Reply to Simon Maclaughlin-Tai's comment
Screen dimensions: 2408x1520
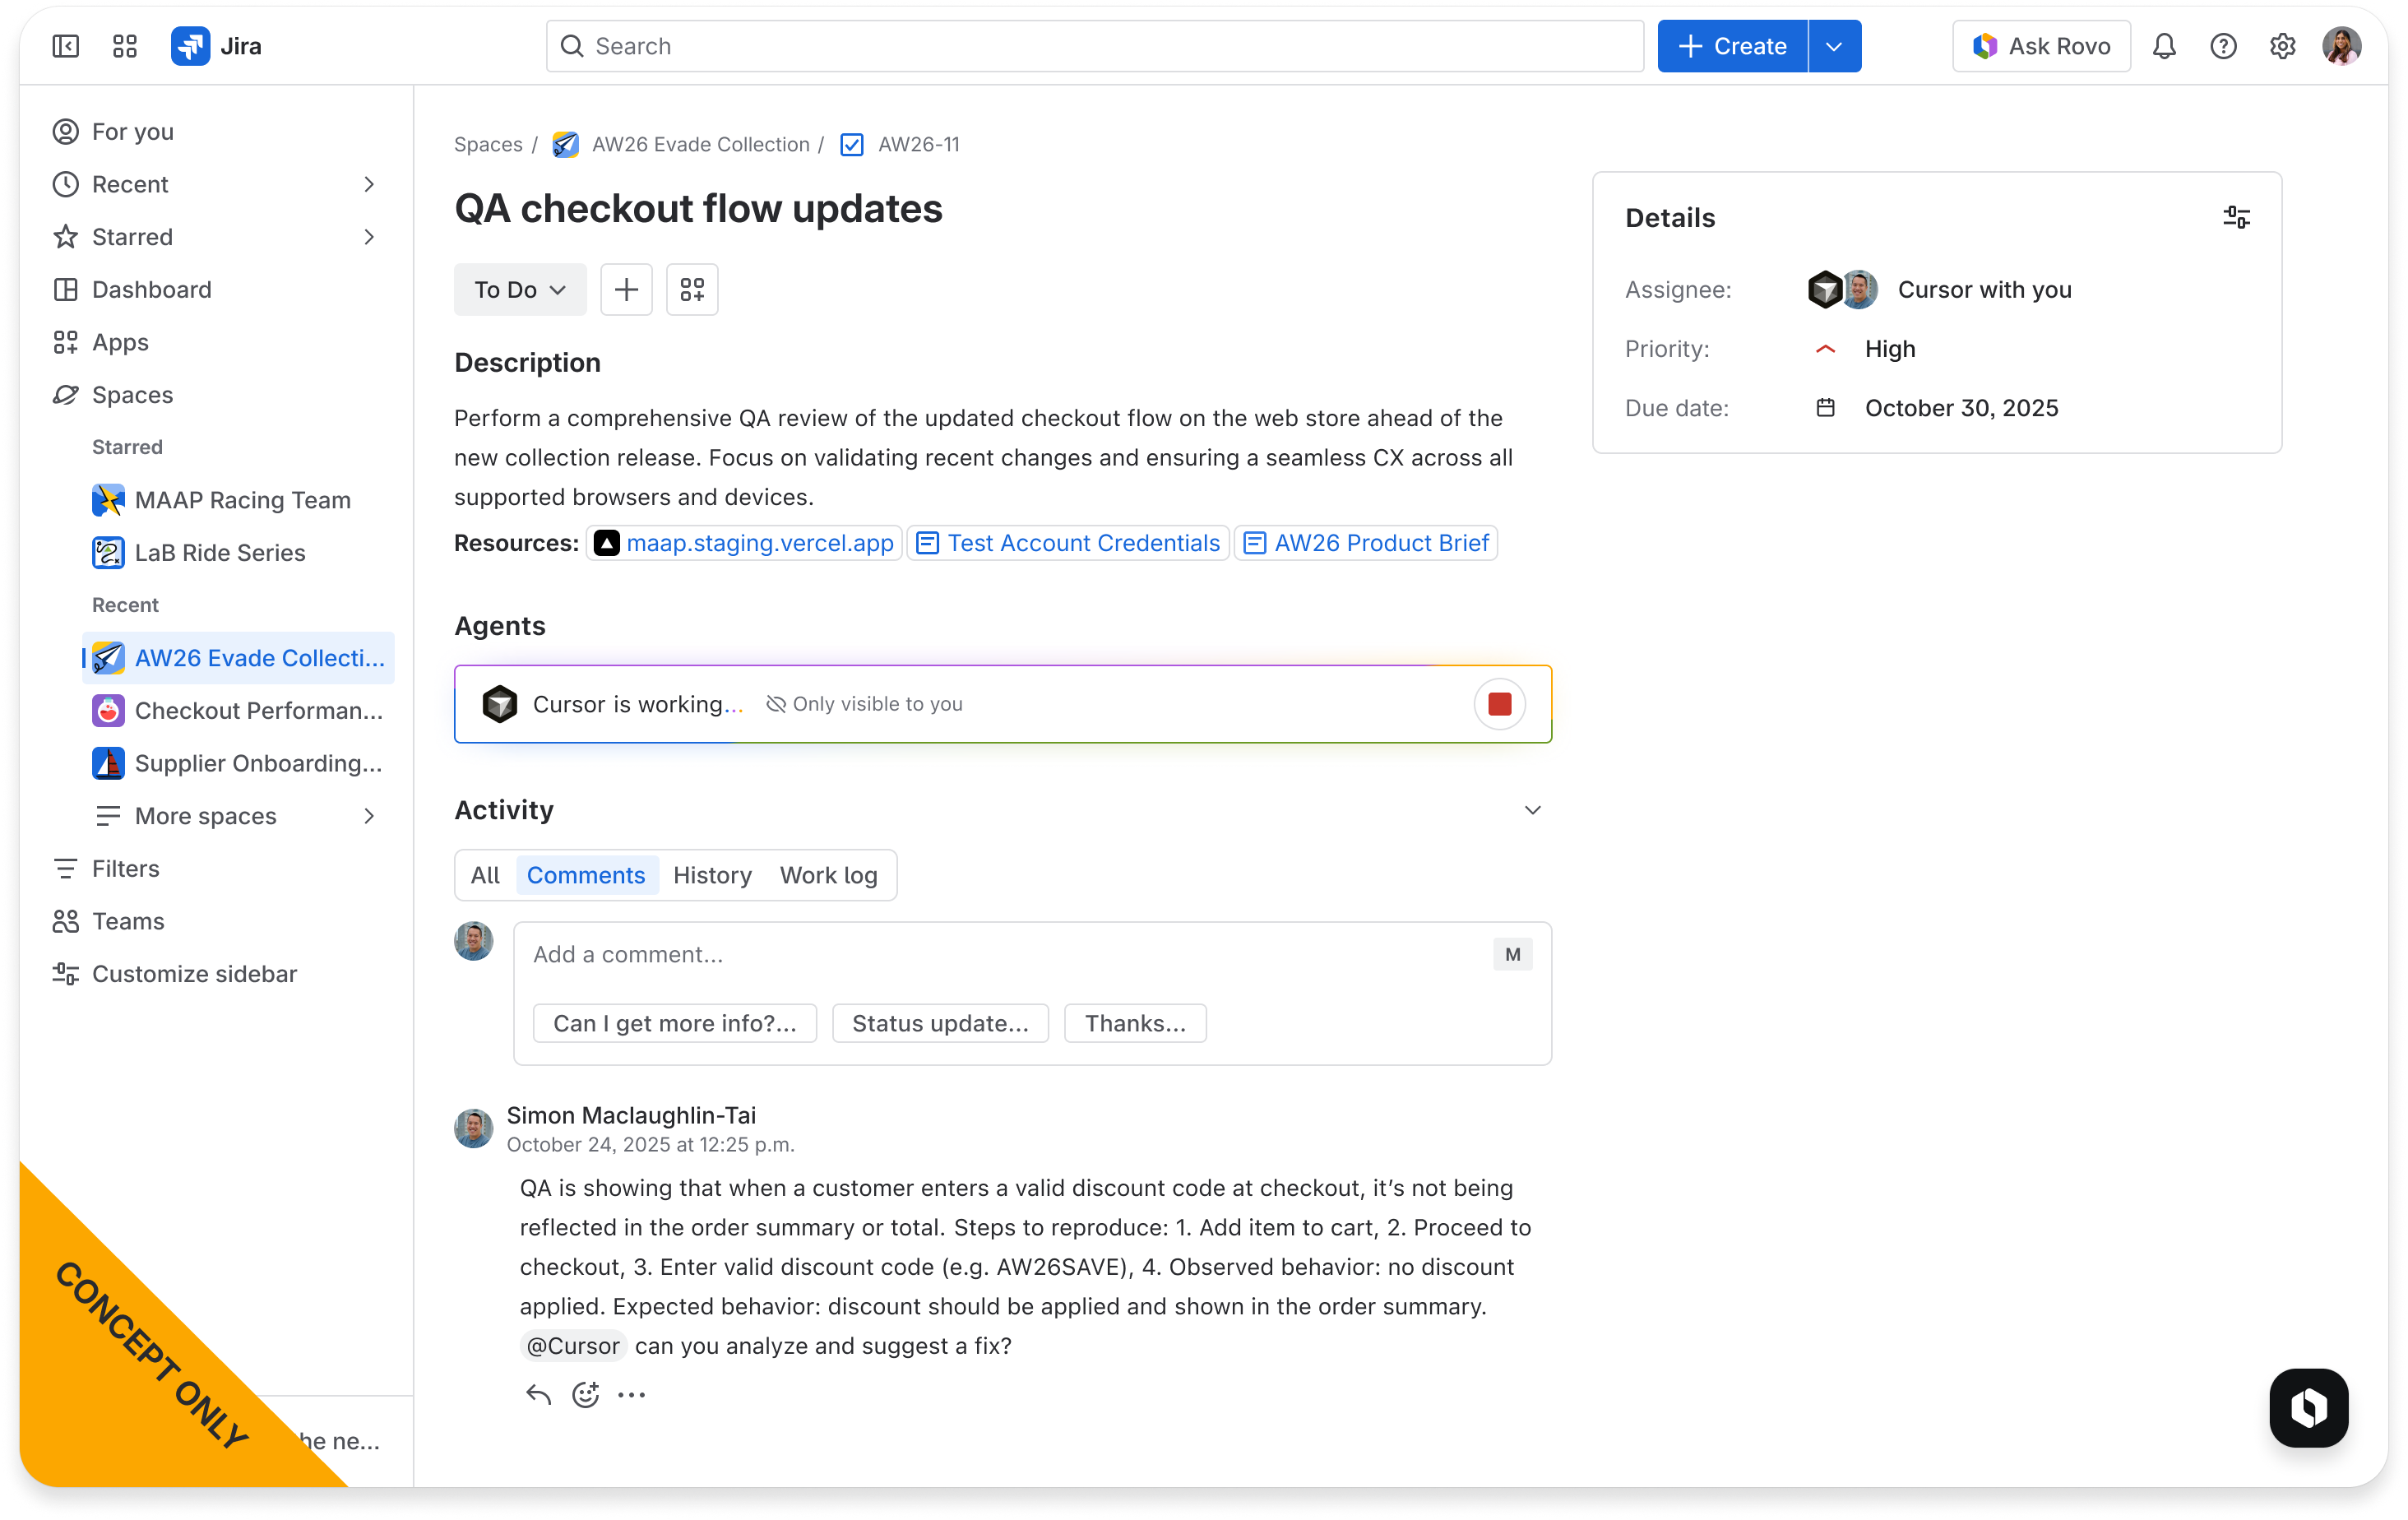(536, 1393)
